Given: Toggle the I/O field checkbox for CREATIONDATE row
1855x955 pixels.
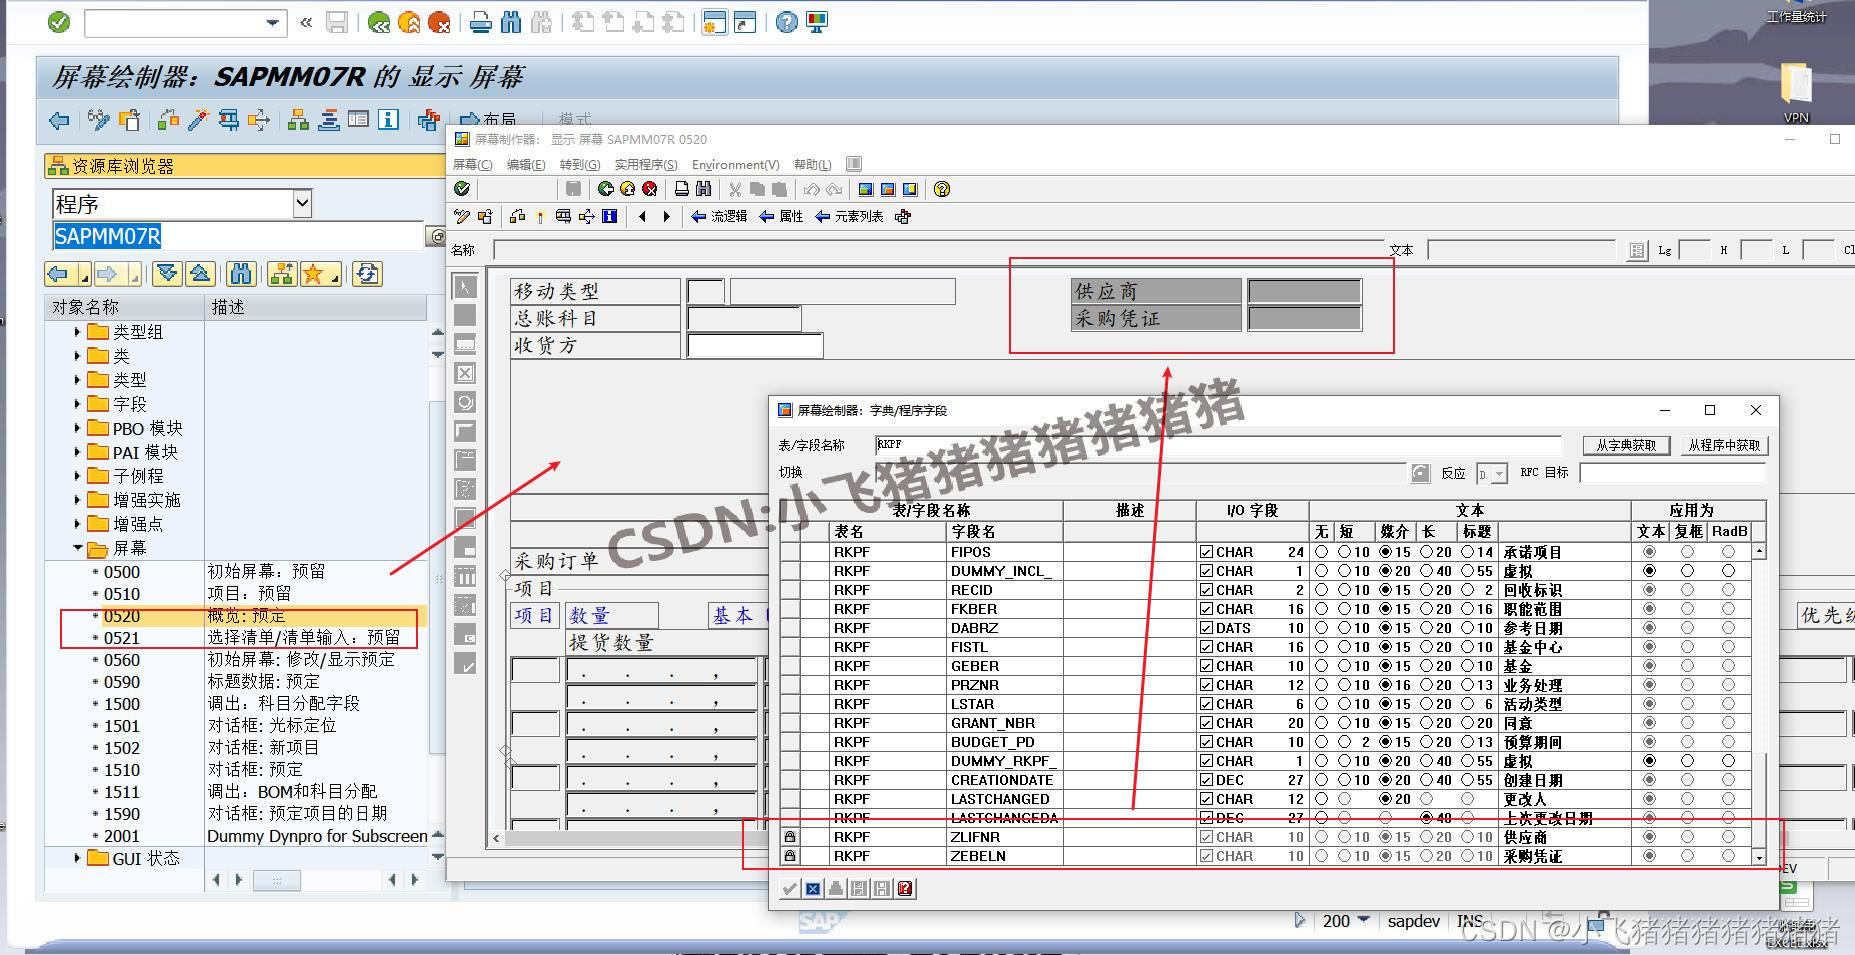Looking at the screenshot, I should tap(1207, 780).
